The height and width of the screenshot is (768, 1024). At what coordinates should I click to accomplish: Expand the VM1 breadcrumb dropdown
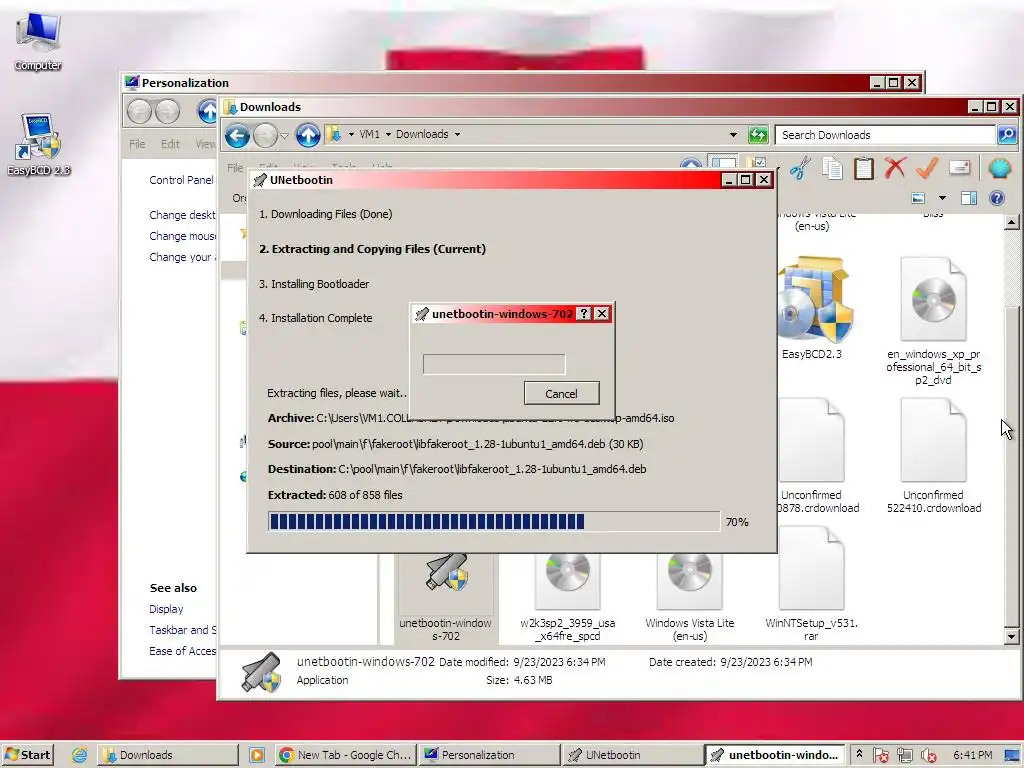pyautogui.click(x=388, y=135)
